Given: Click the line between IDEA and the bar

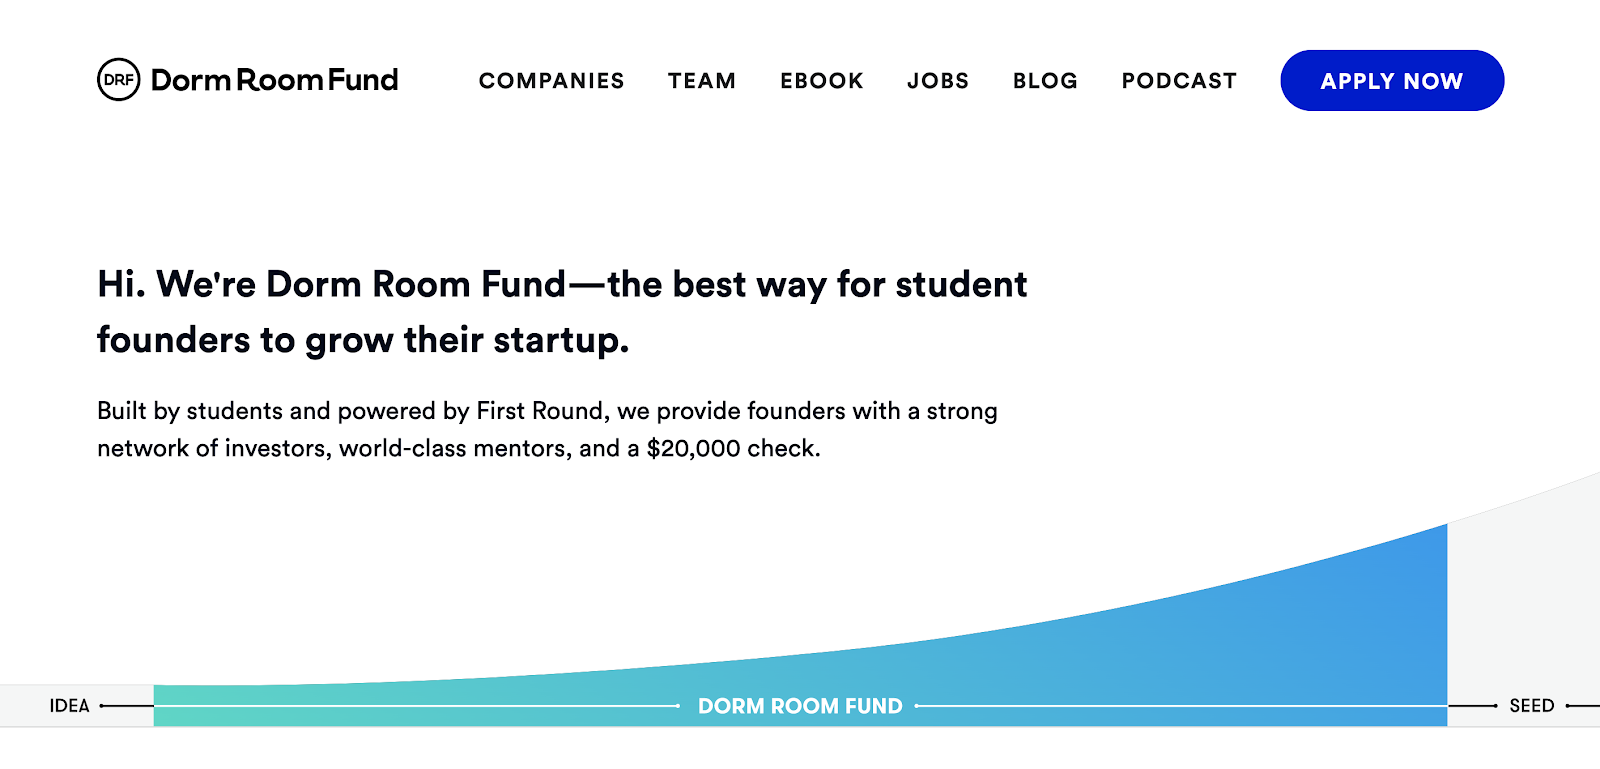Looking at the screenshot, I should [127, 706].
